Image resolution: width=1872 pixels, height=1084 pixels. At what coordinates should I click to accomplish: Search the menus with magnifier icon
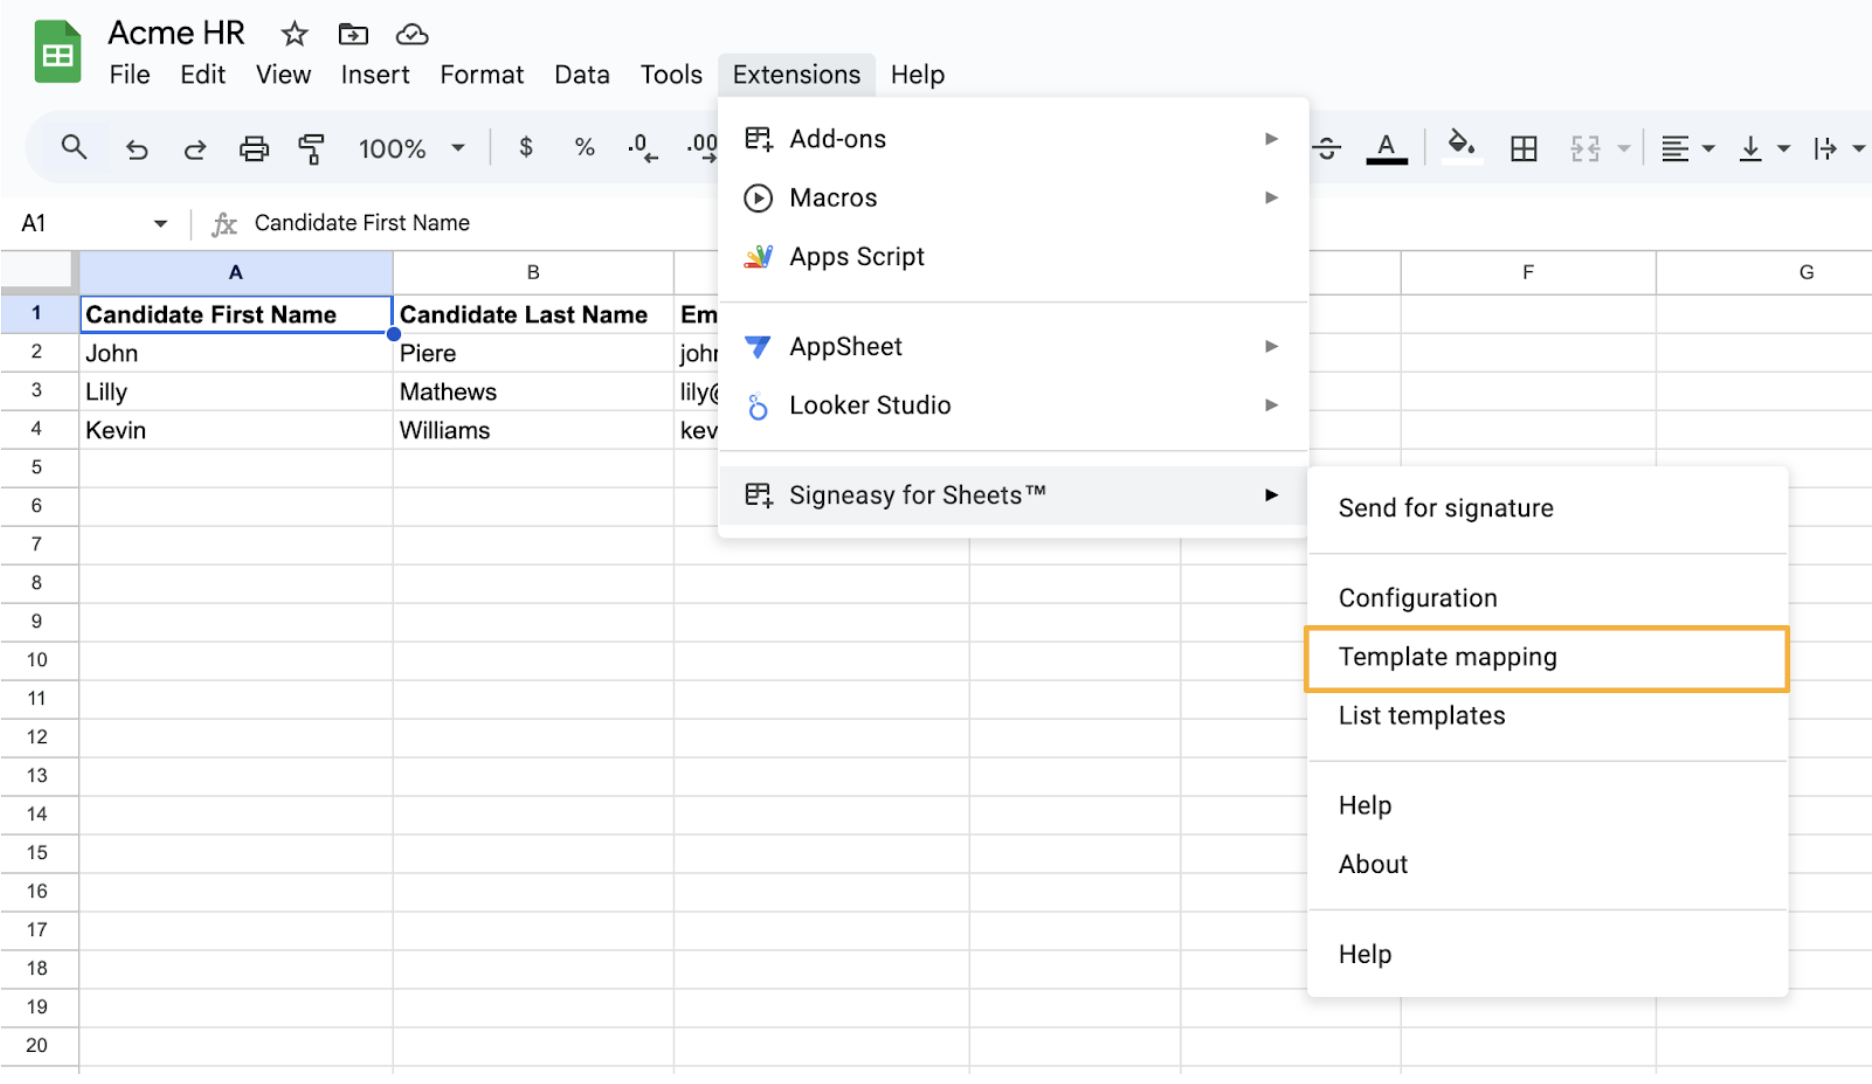point(73,148)
